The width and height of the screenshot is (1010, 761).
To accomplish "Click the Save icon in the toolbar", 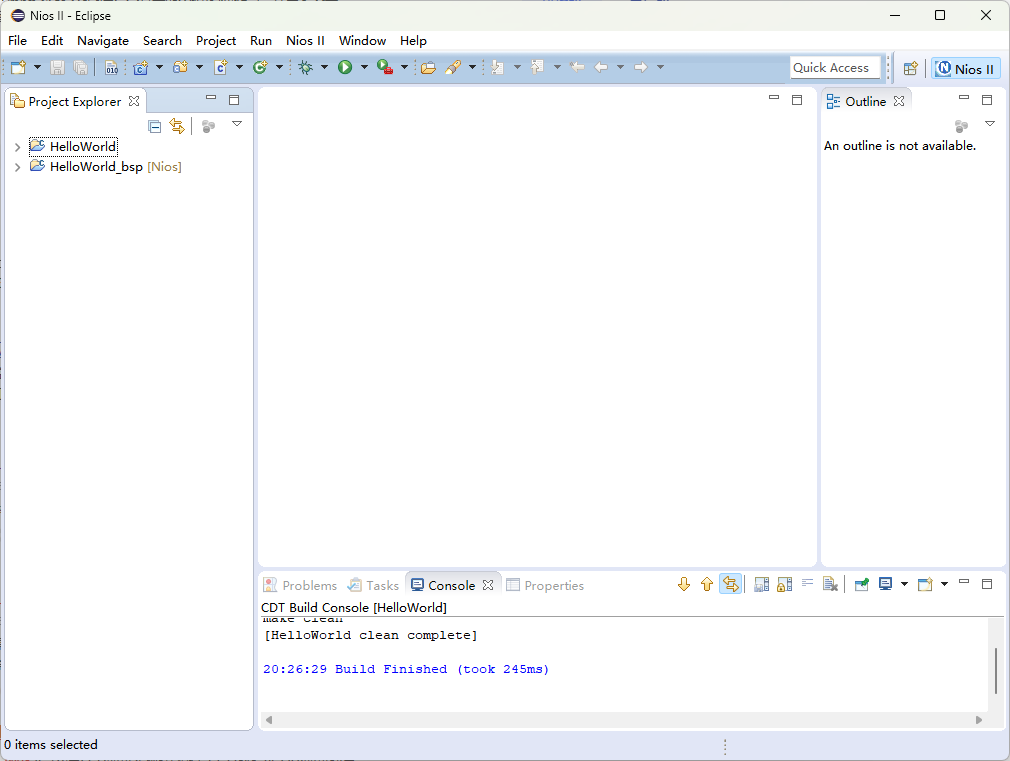I will click(x=57, y=67).
